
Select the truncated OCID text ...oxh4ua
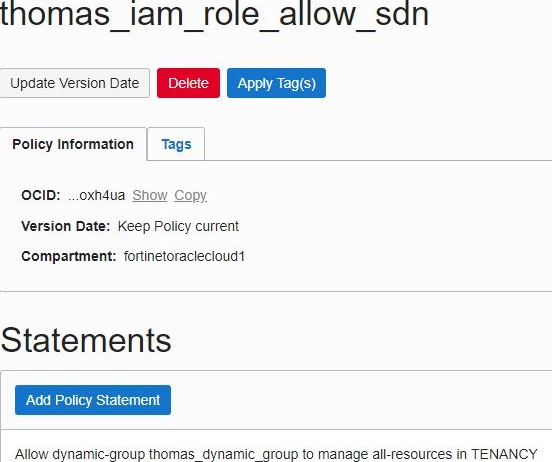click(x=96, y=195)
